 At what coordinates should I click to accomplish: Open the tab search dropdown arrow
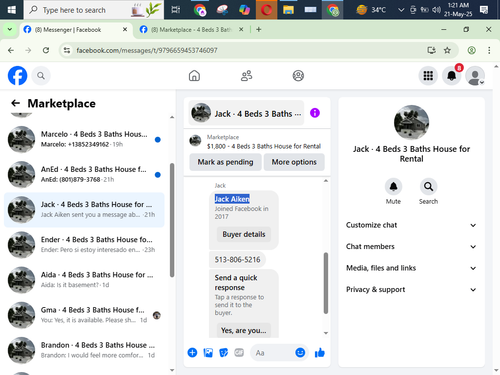click(x=10, y=30)
